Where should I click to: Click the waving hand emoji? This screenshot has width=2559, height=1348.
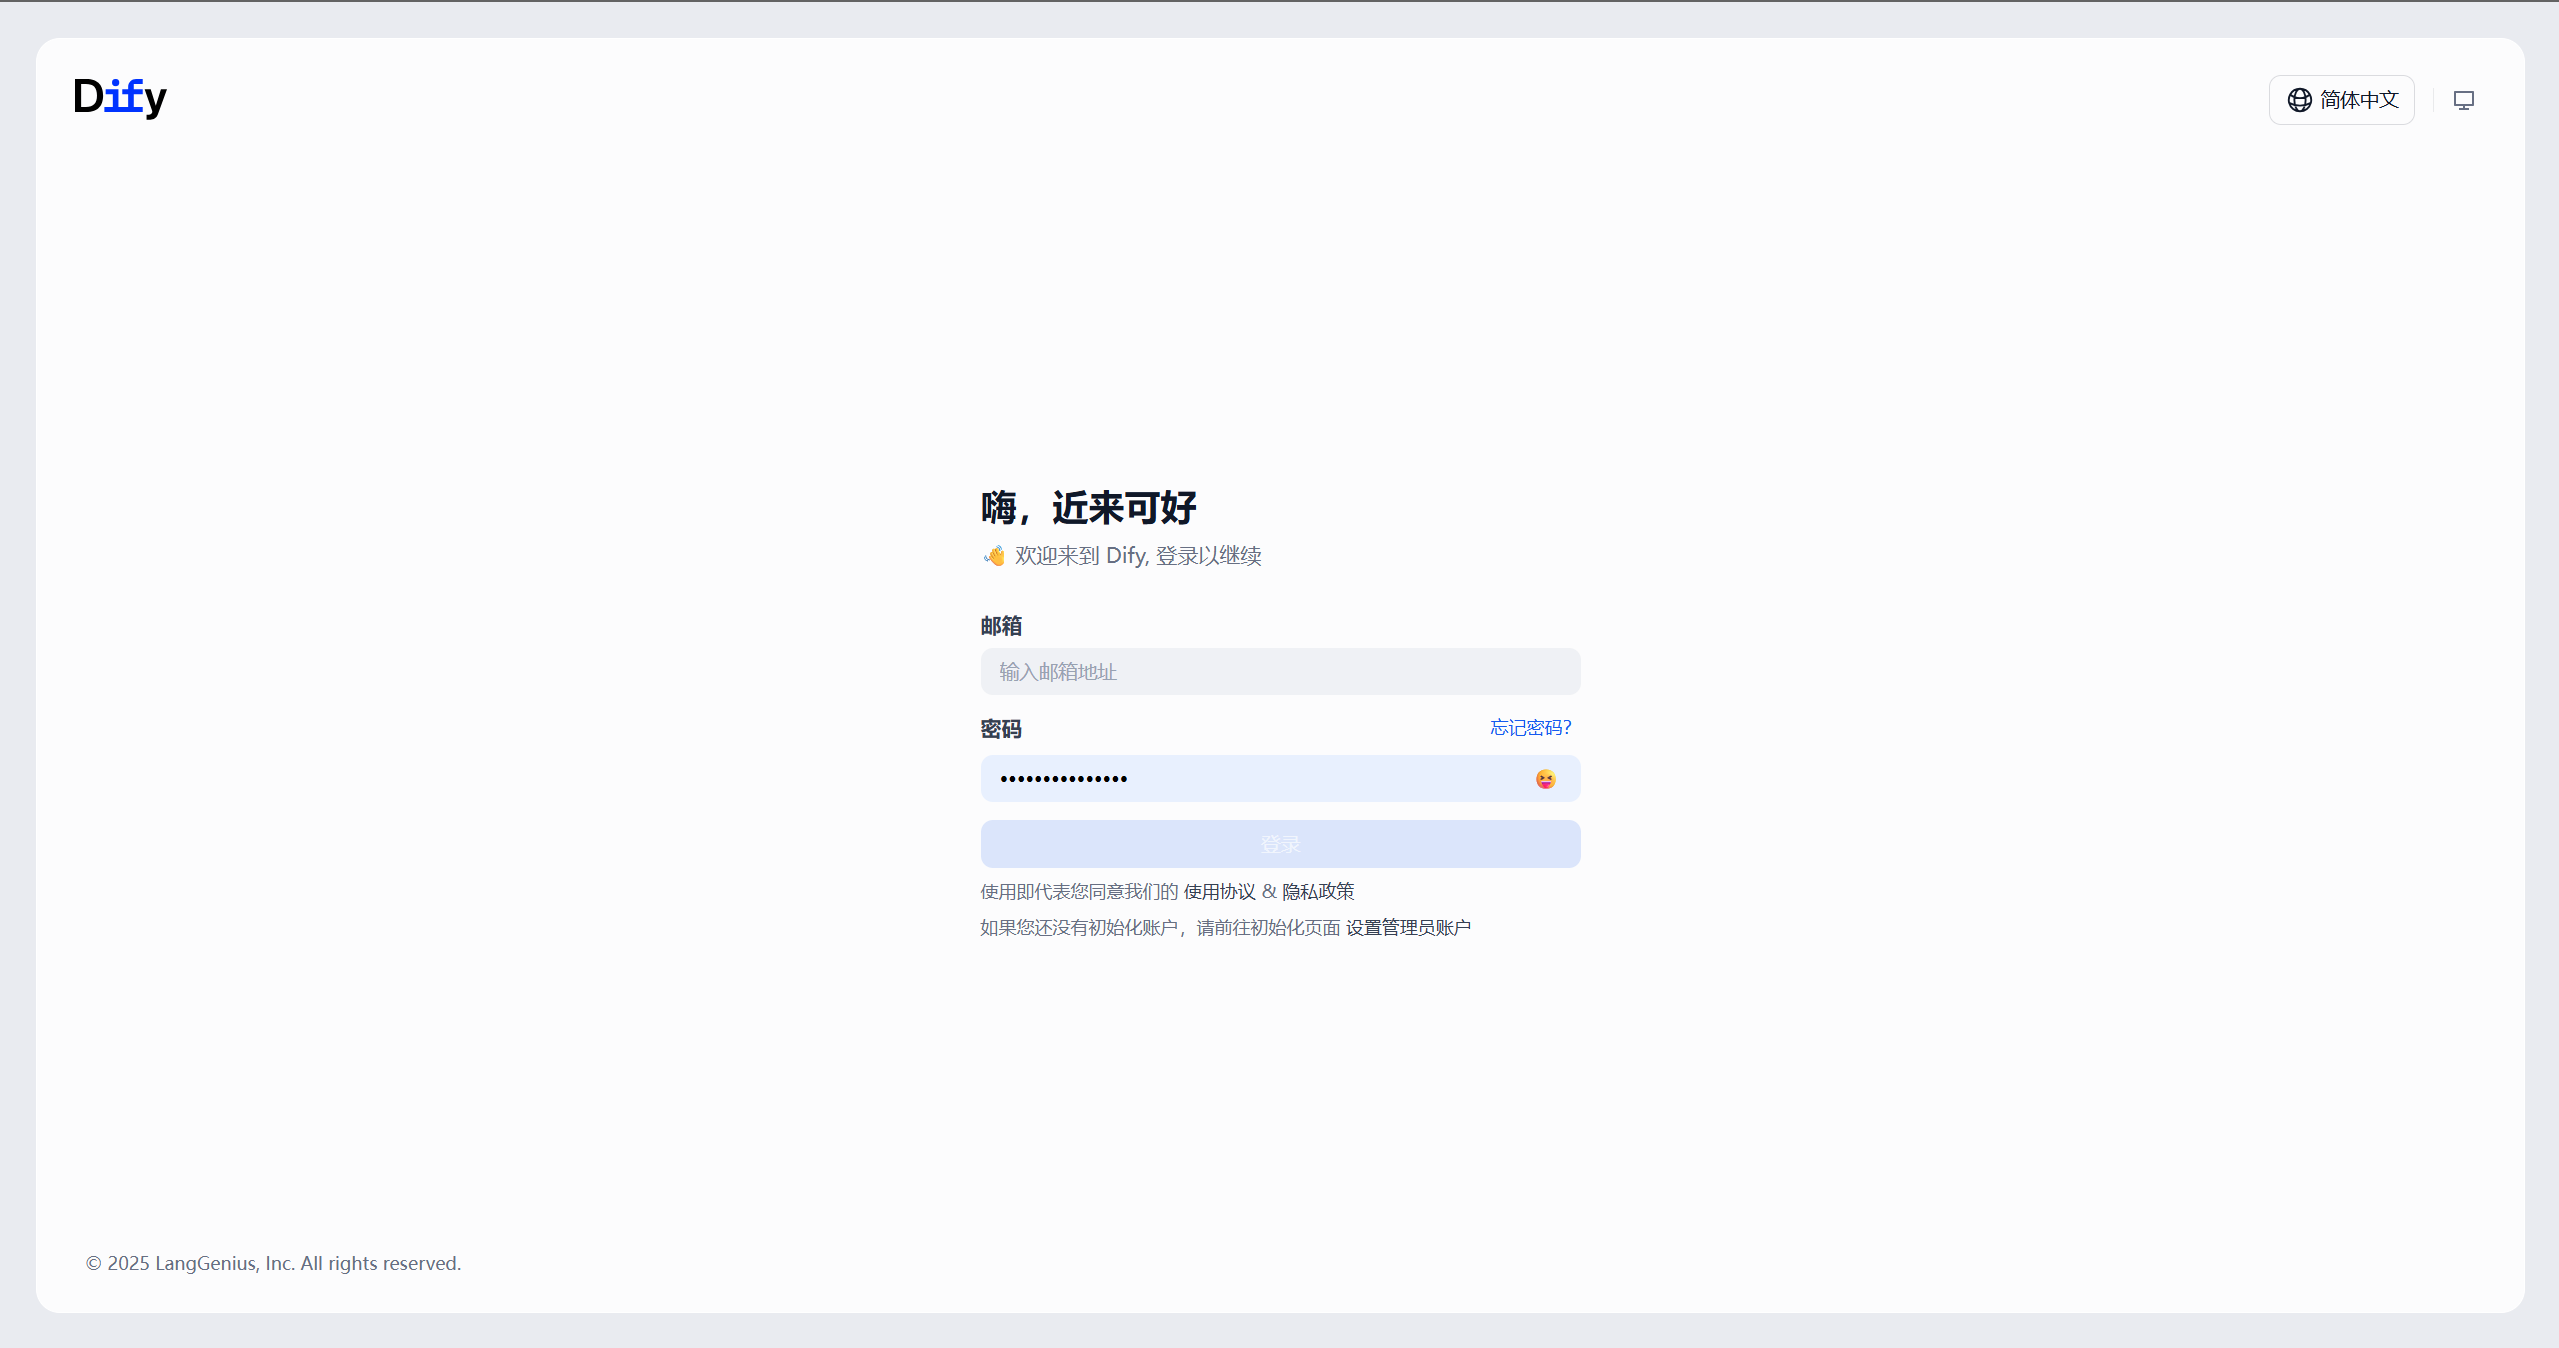994,556
